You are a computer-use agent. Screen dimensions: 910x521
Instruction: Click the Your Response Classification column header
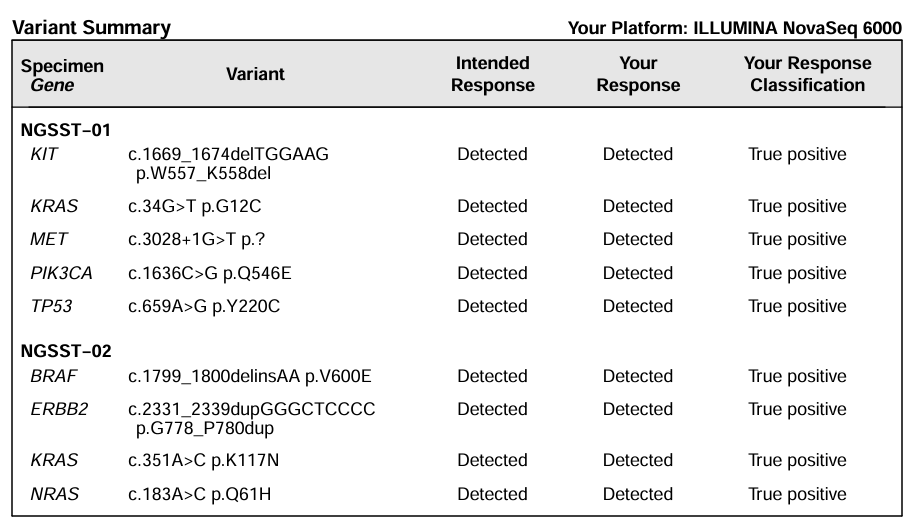[x=807, y=74]
